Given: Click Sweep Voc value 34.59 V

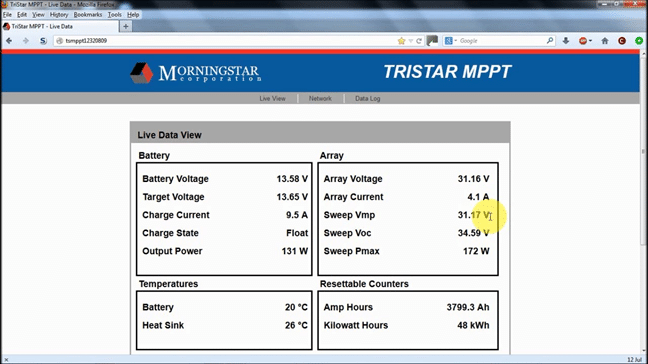Looking at the screenshot, I should tap(474, 233).
